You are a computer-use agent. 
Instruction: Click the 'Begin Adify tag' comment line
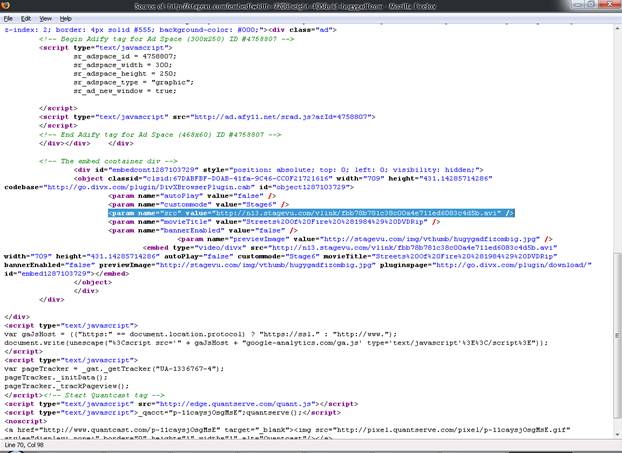167,39
